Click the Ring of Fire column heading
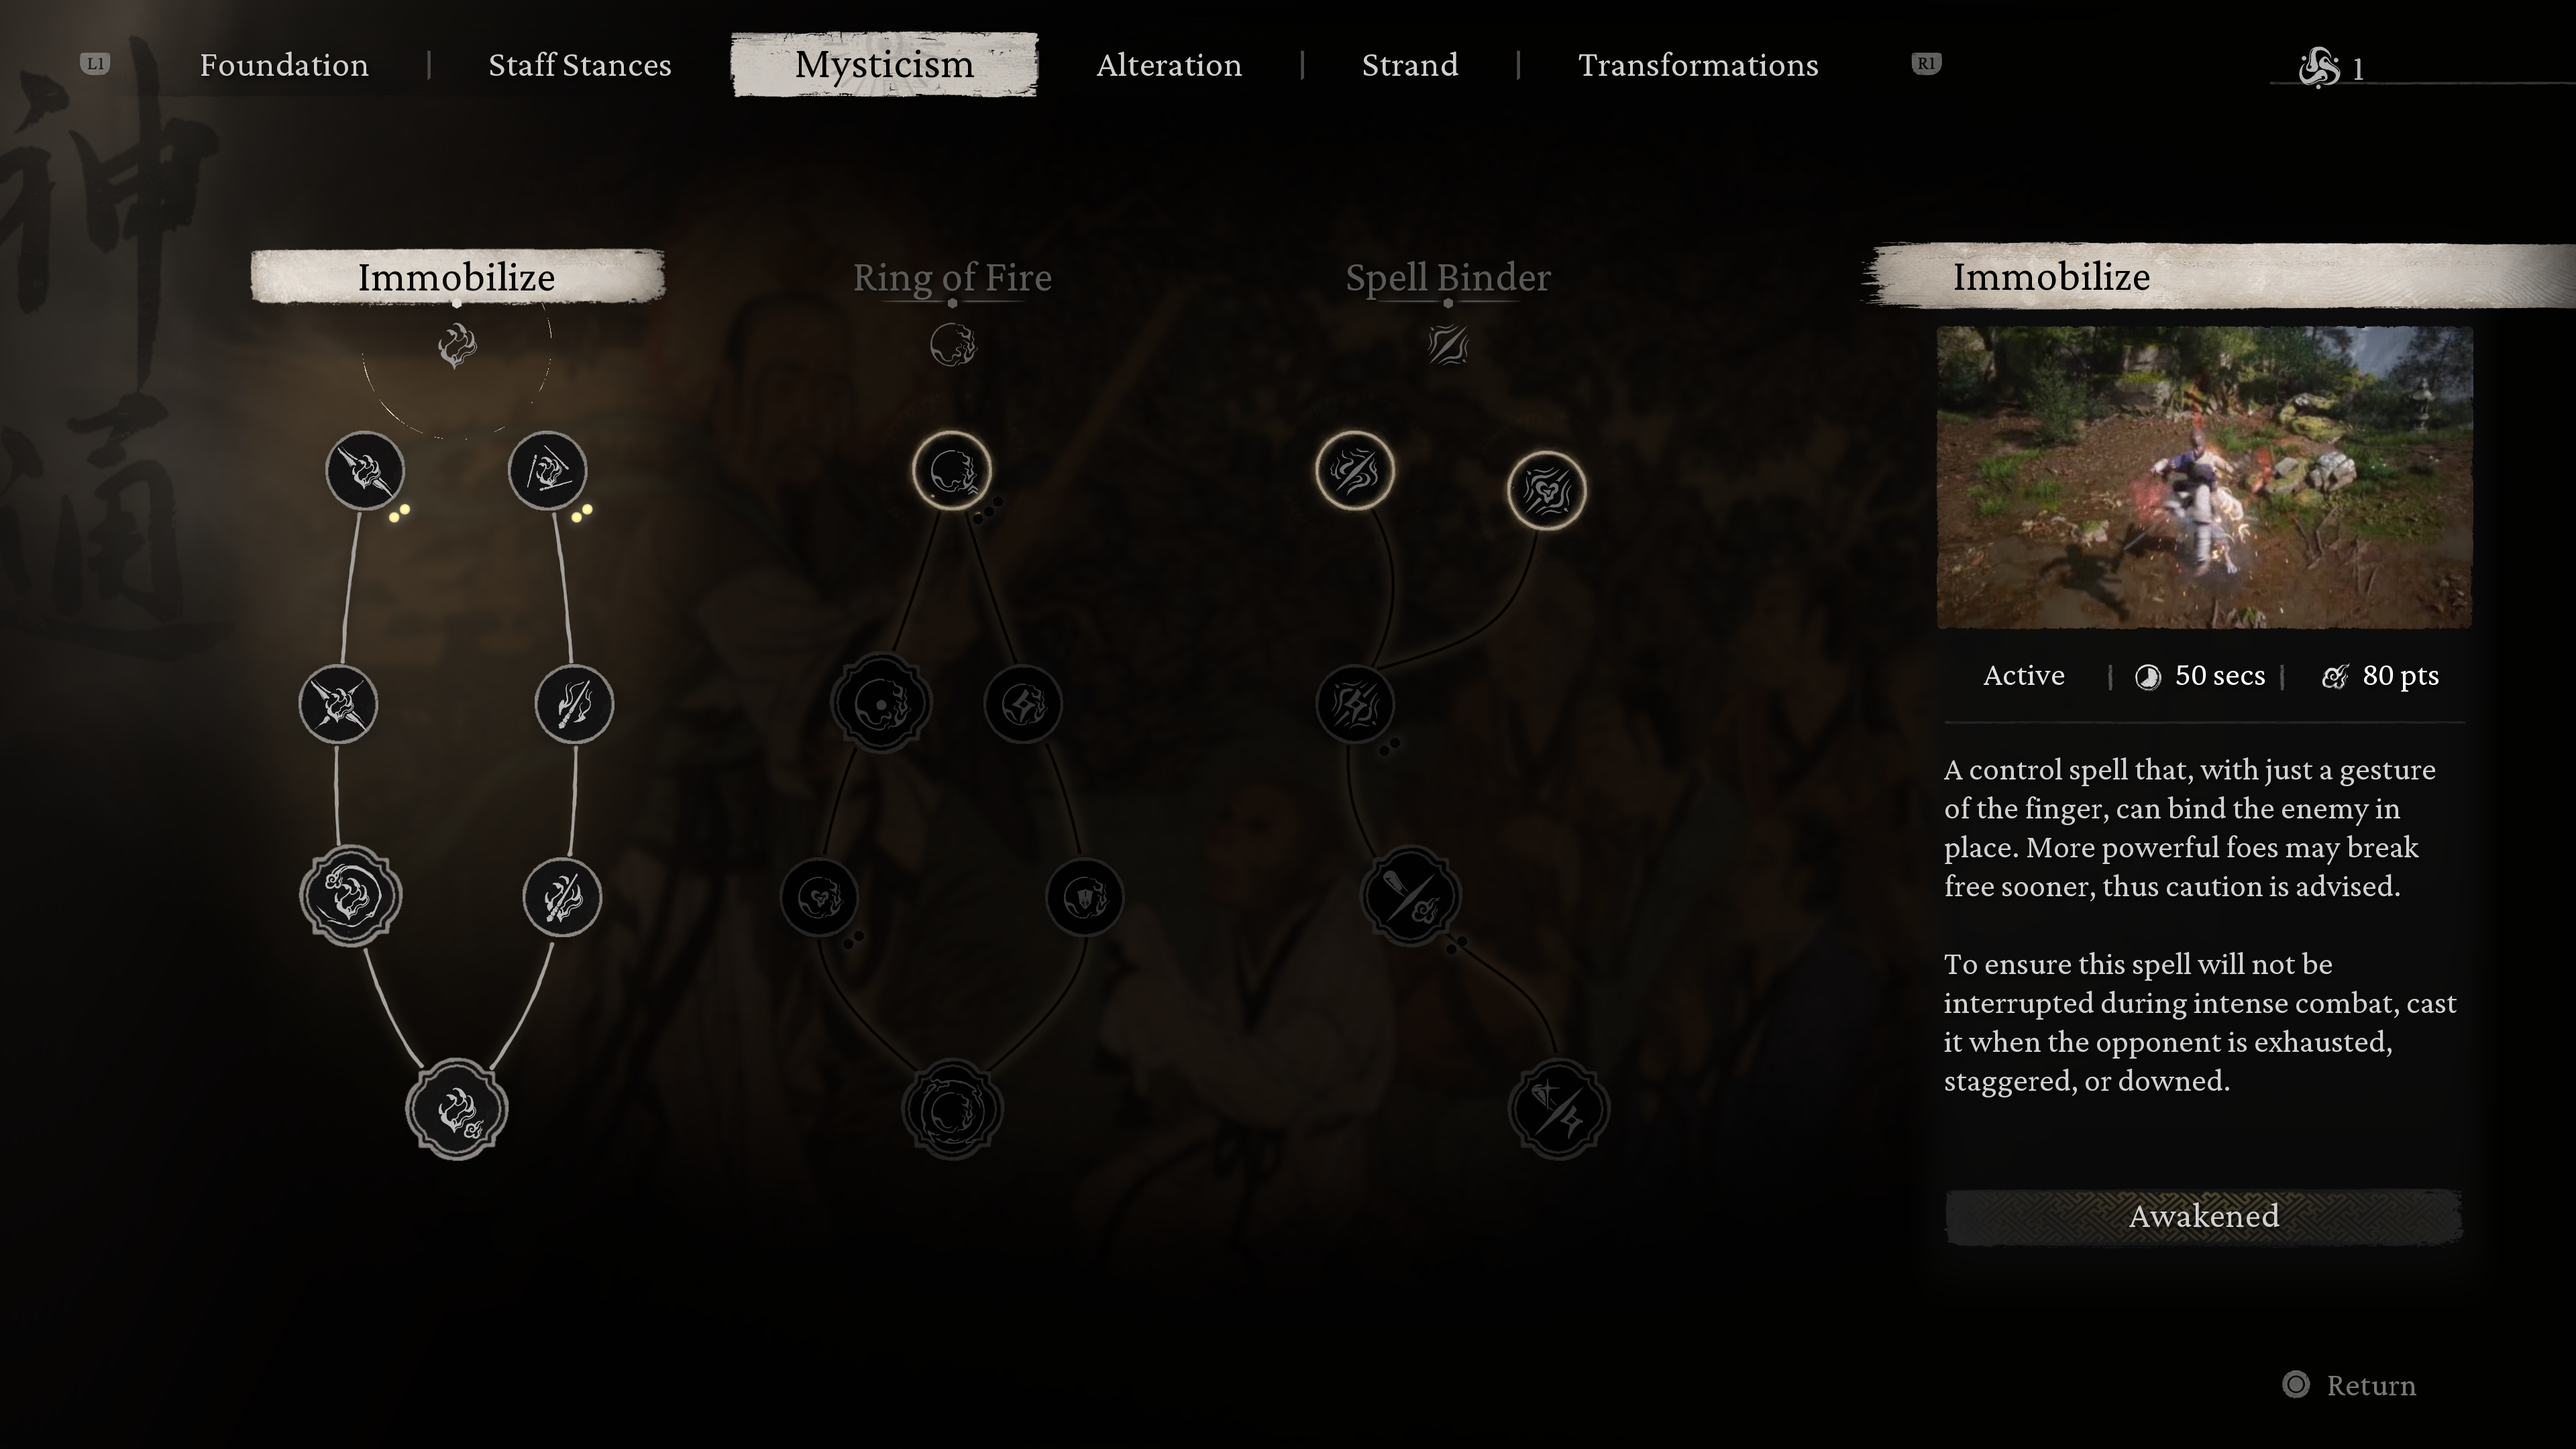This screenshot has width=2576, height=1449. click(x=952, y=277)
